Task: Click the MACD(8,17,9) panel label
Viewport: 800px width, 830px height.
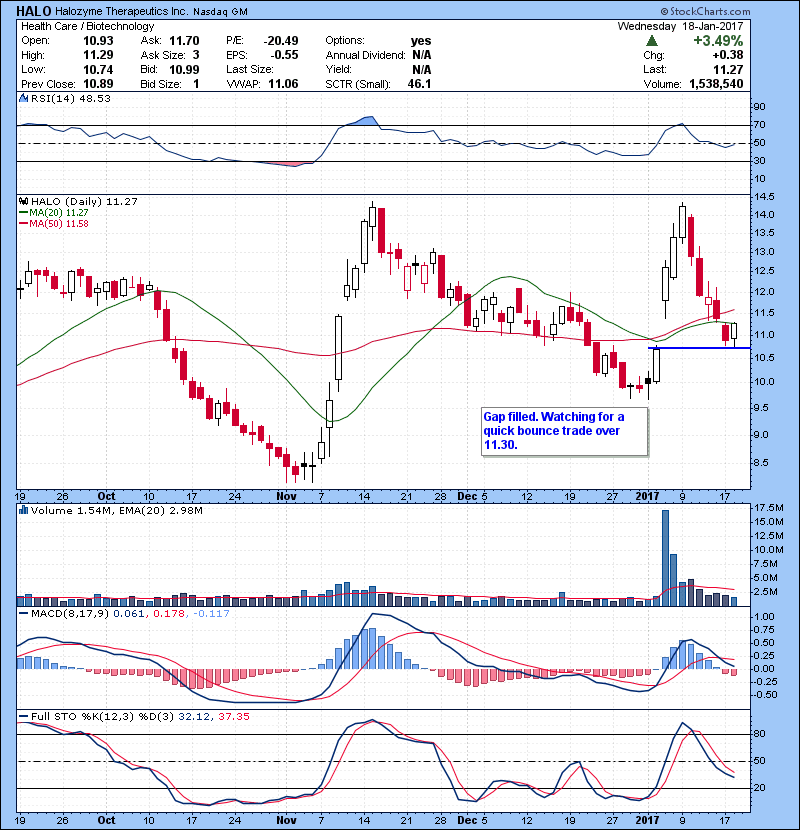Action: click(x=69, y=614)
